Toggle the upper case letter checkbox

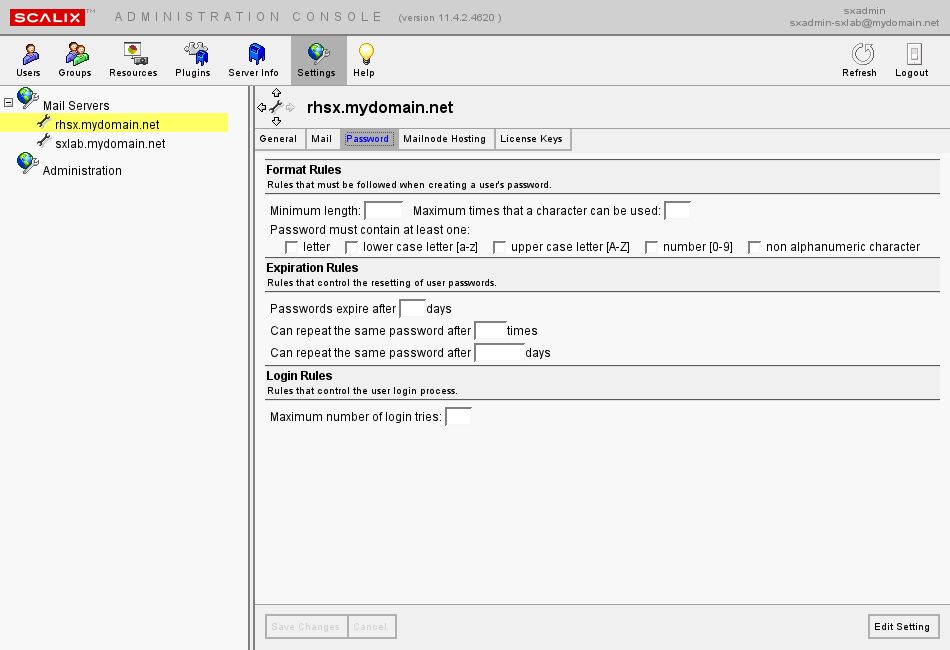click(x=499, y=247)
